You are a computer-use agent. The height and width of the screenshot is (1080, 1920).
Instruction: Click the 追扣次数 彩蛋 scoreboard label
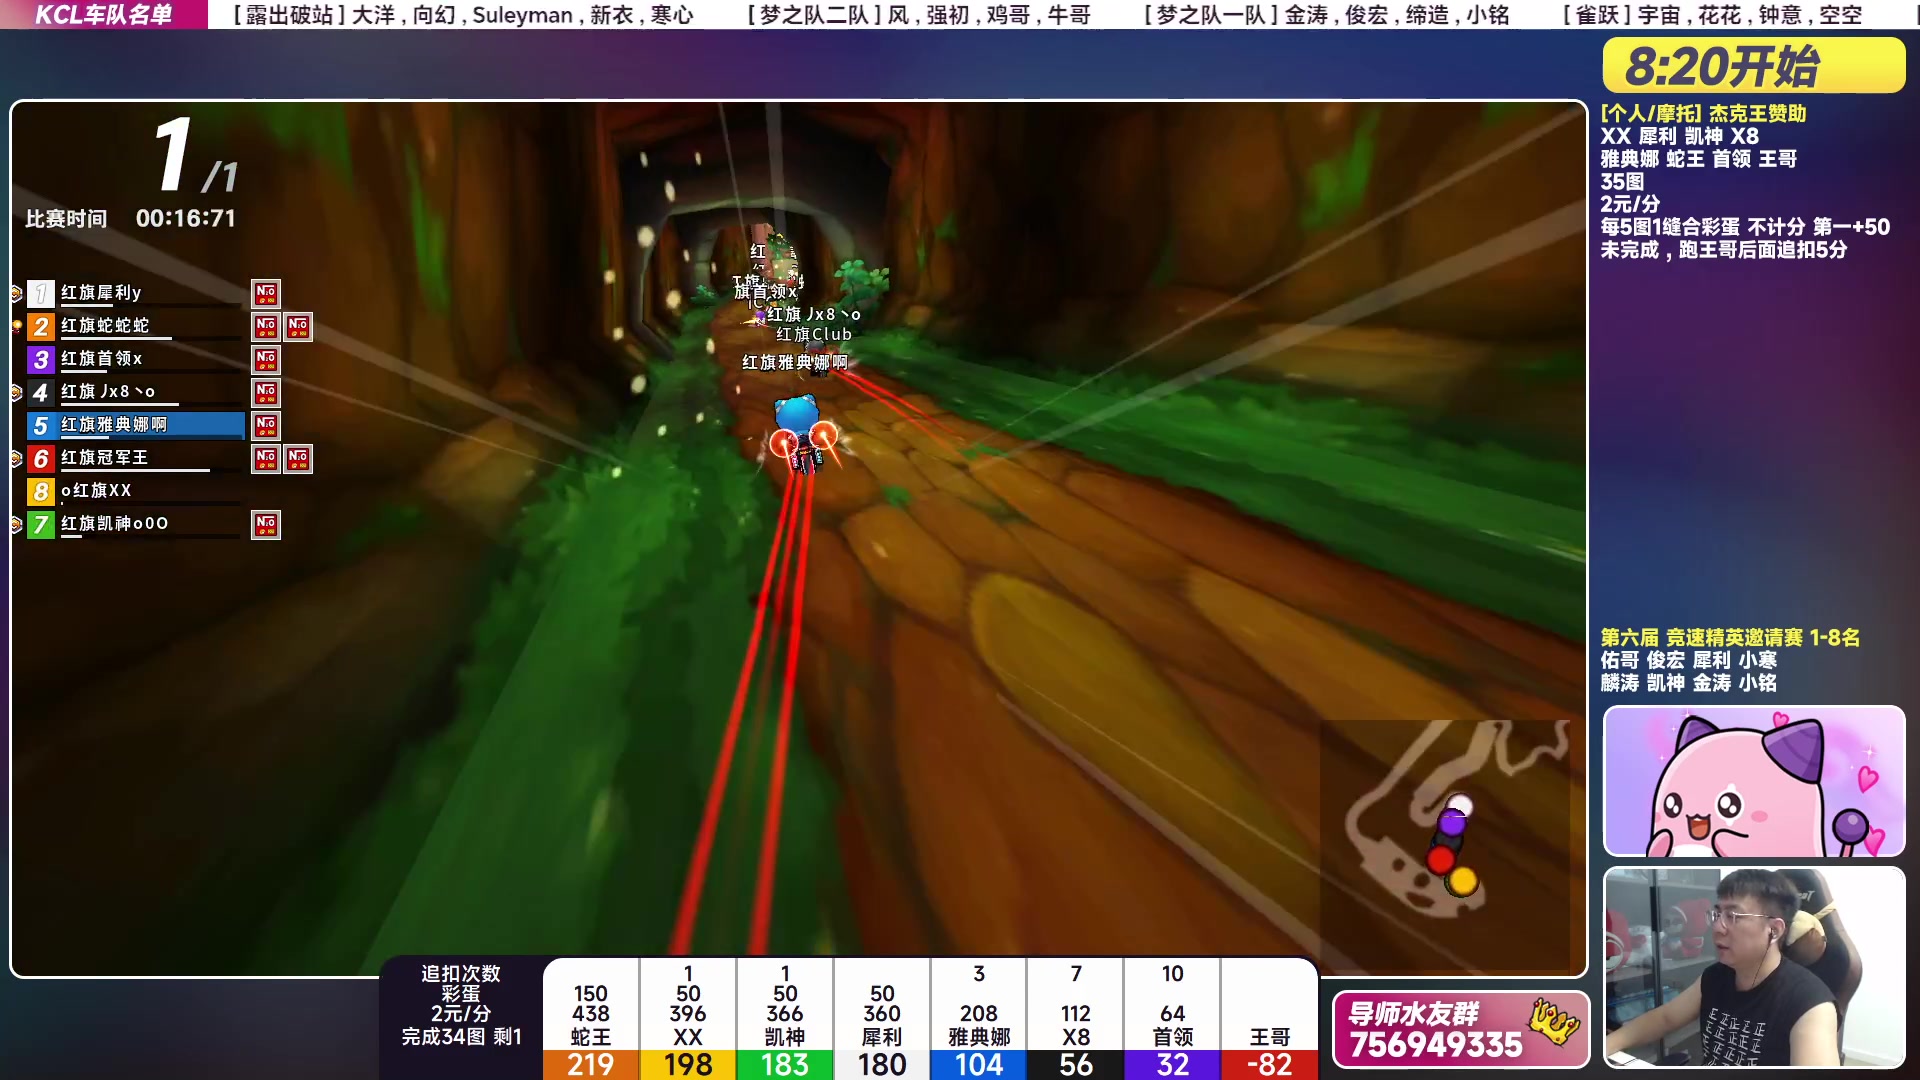(x=461, y=984)
